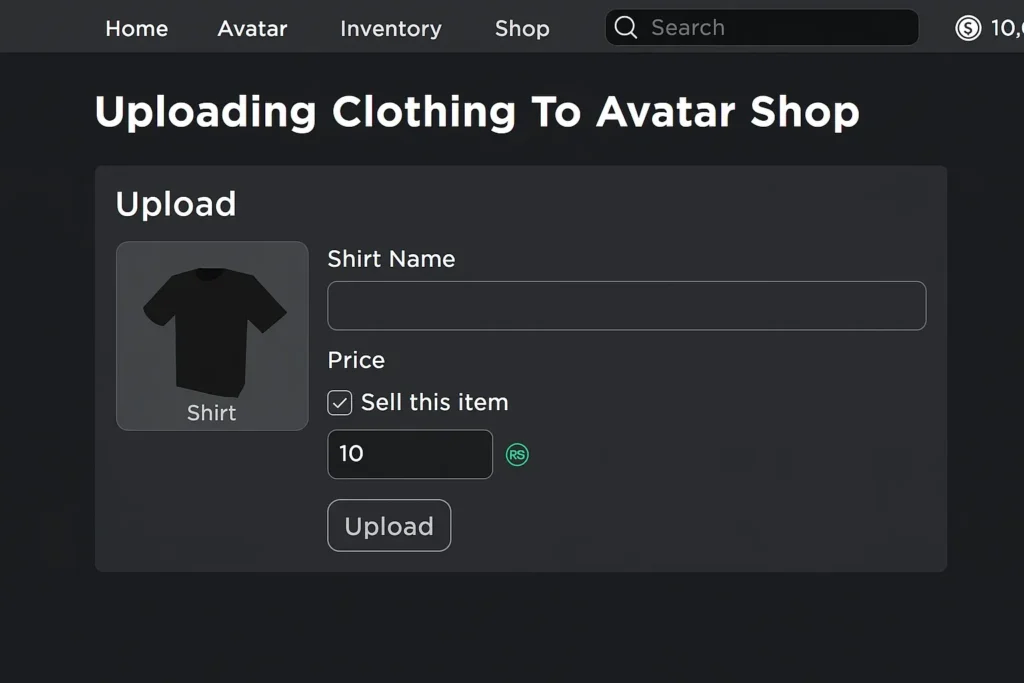
Task: Uncheck the Sell this item checkbox
Action: [x=340, y=403]
